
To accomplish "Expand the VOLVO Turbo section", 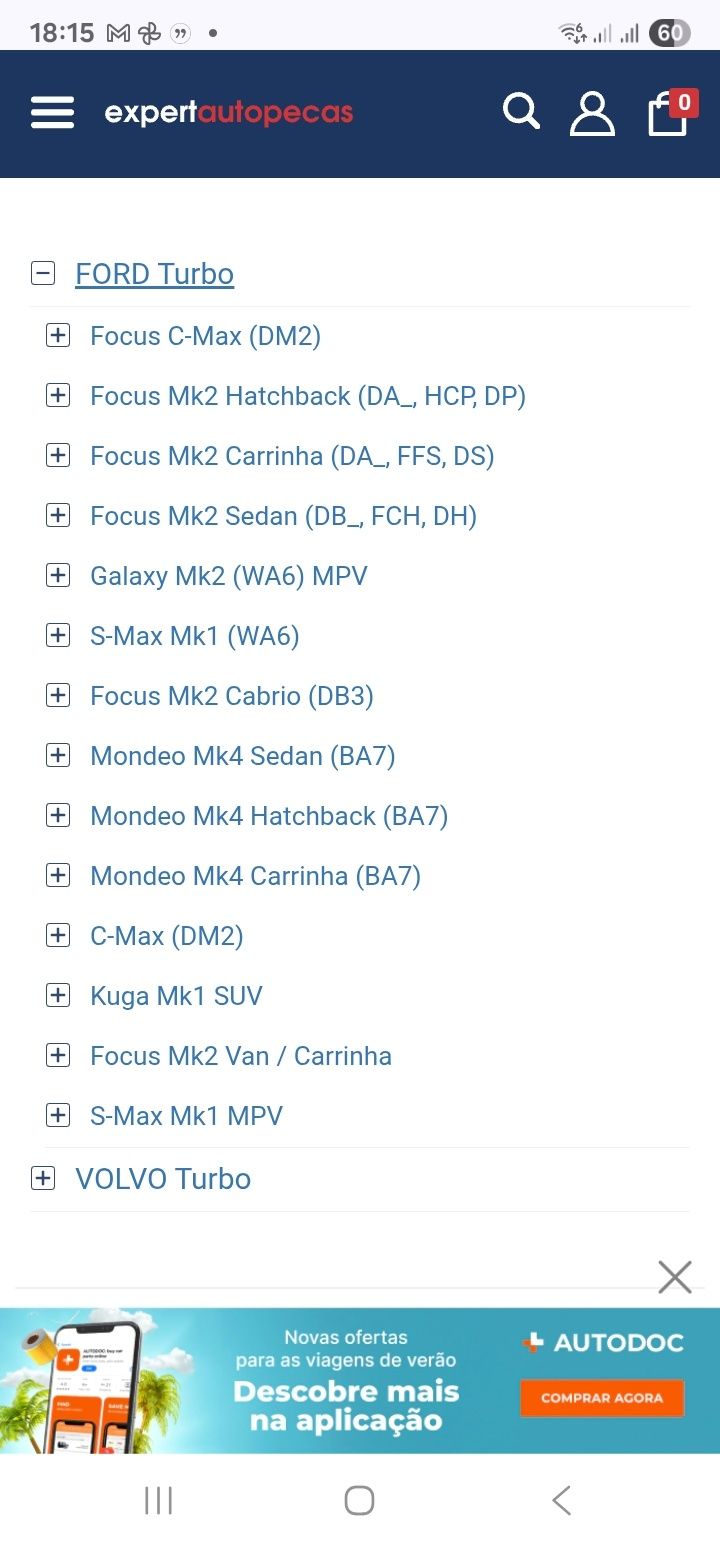I will 43,1178.
